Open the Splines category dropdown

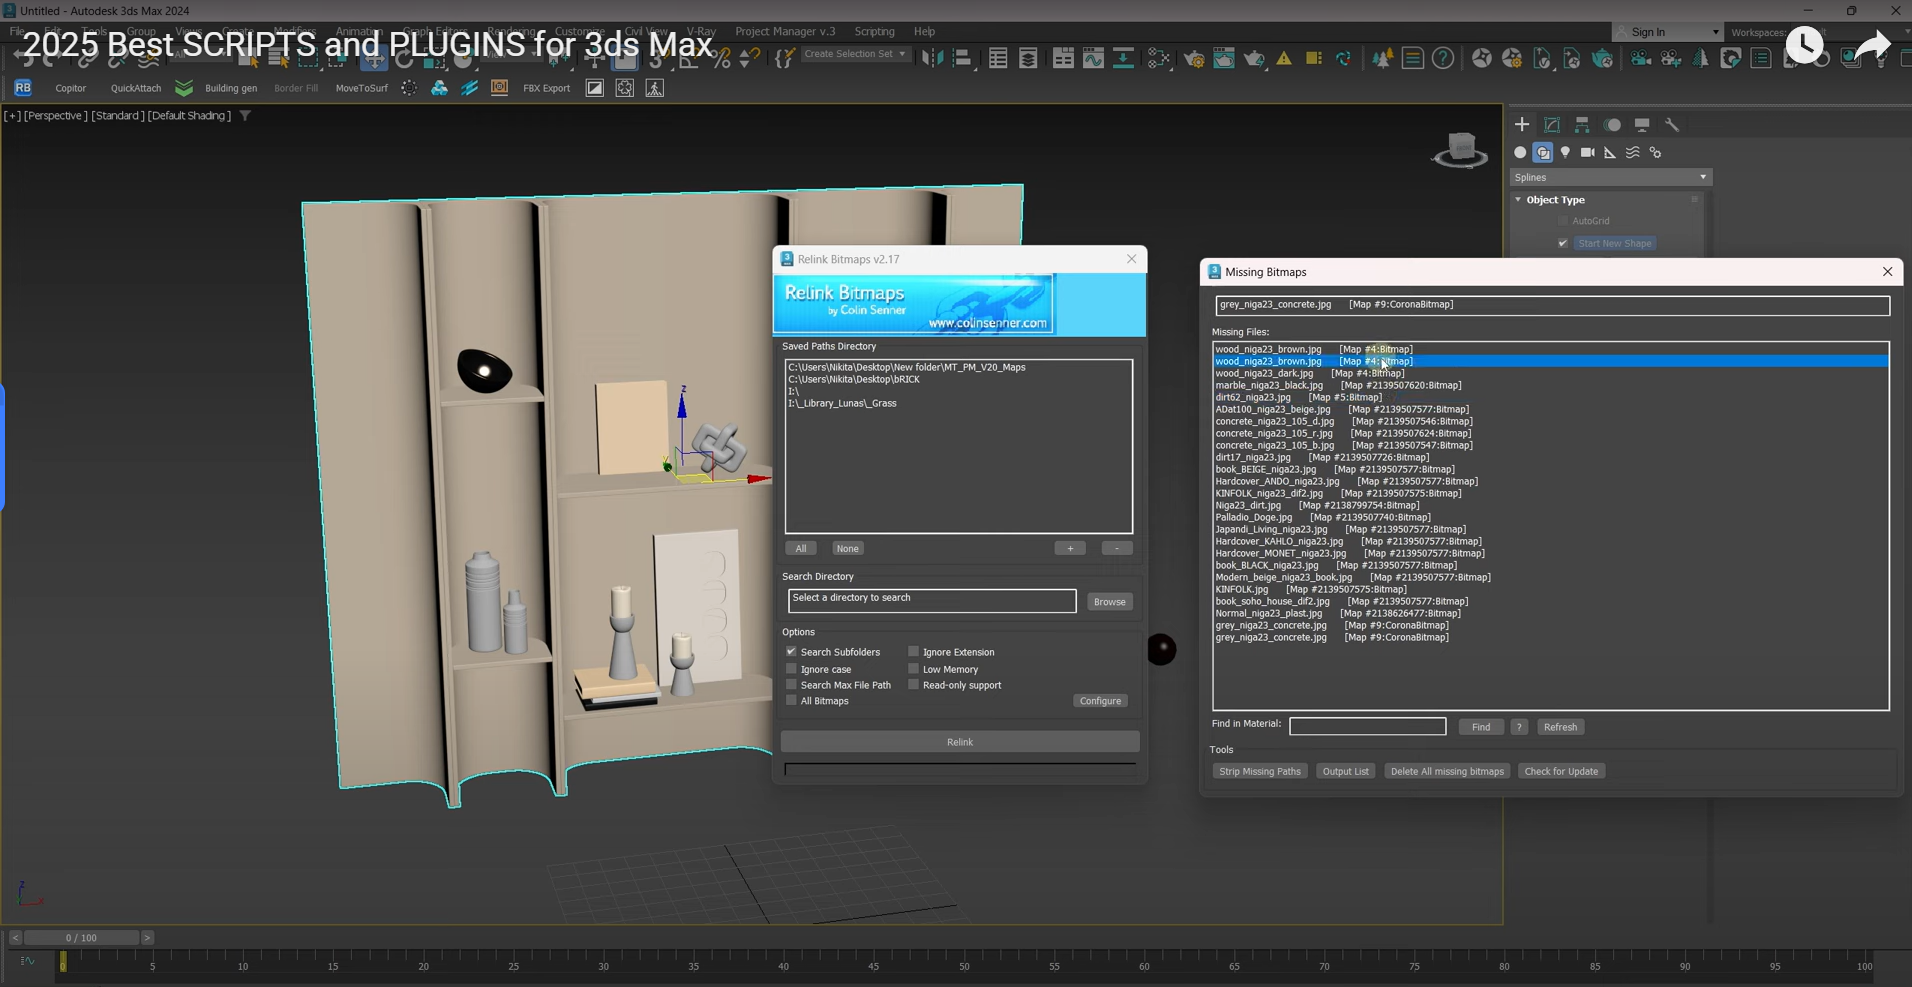click(x=1610, y=177)
